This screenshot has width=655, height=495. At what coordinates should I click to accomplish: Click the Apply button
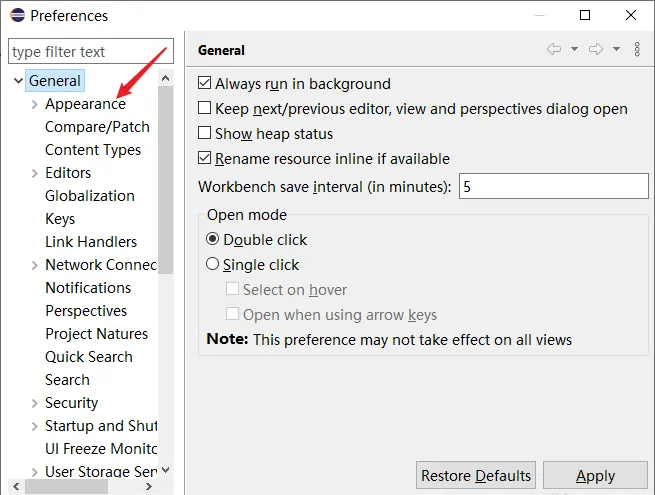click(595, 476)
